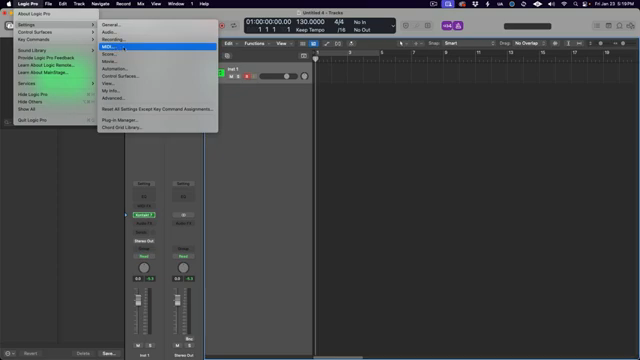Open the tracks Functions menu

[257, 43]
